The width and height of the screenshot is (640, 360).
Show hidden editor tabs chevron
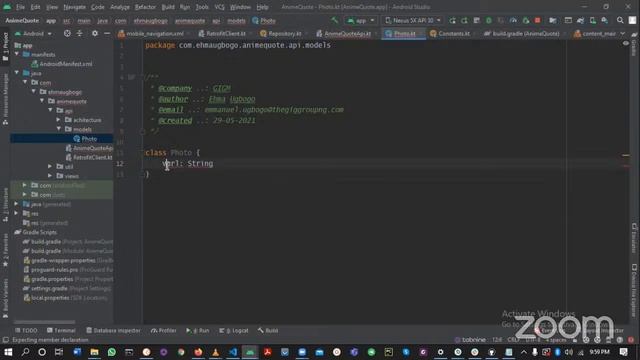click(x=622, y=33)
